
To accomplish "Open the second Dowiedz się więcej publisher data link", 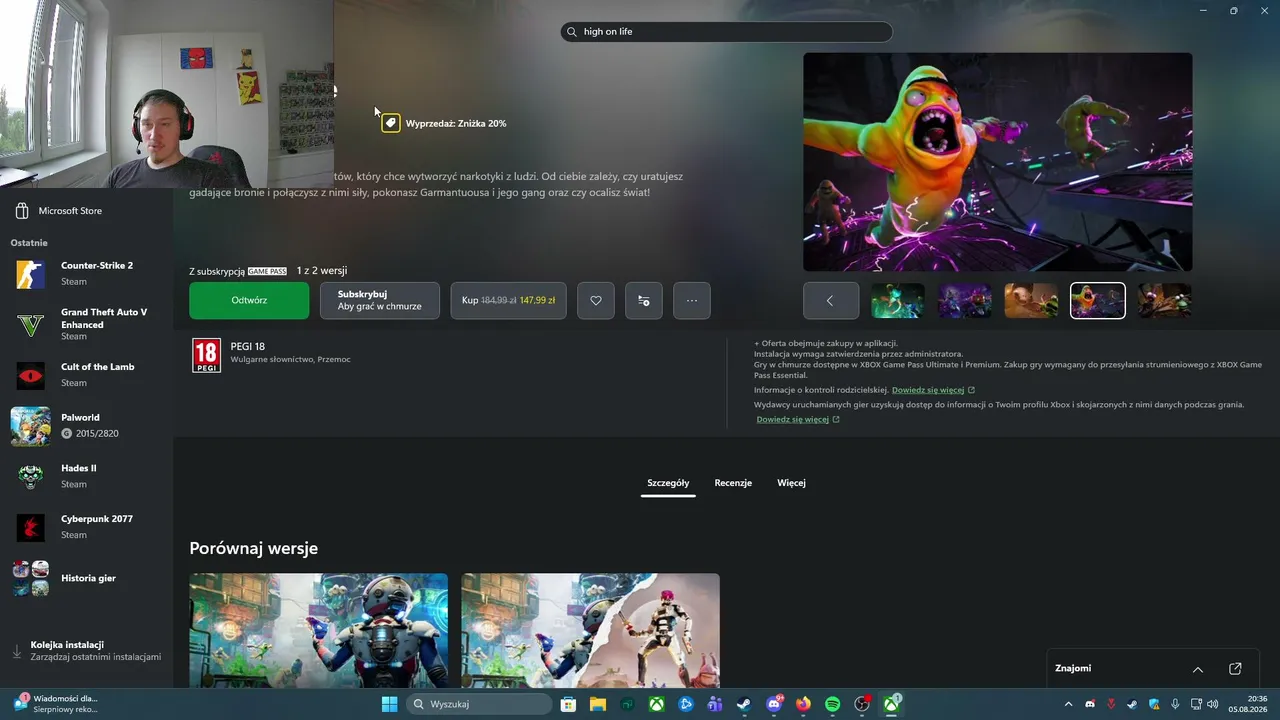I will coord(793,420).
